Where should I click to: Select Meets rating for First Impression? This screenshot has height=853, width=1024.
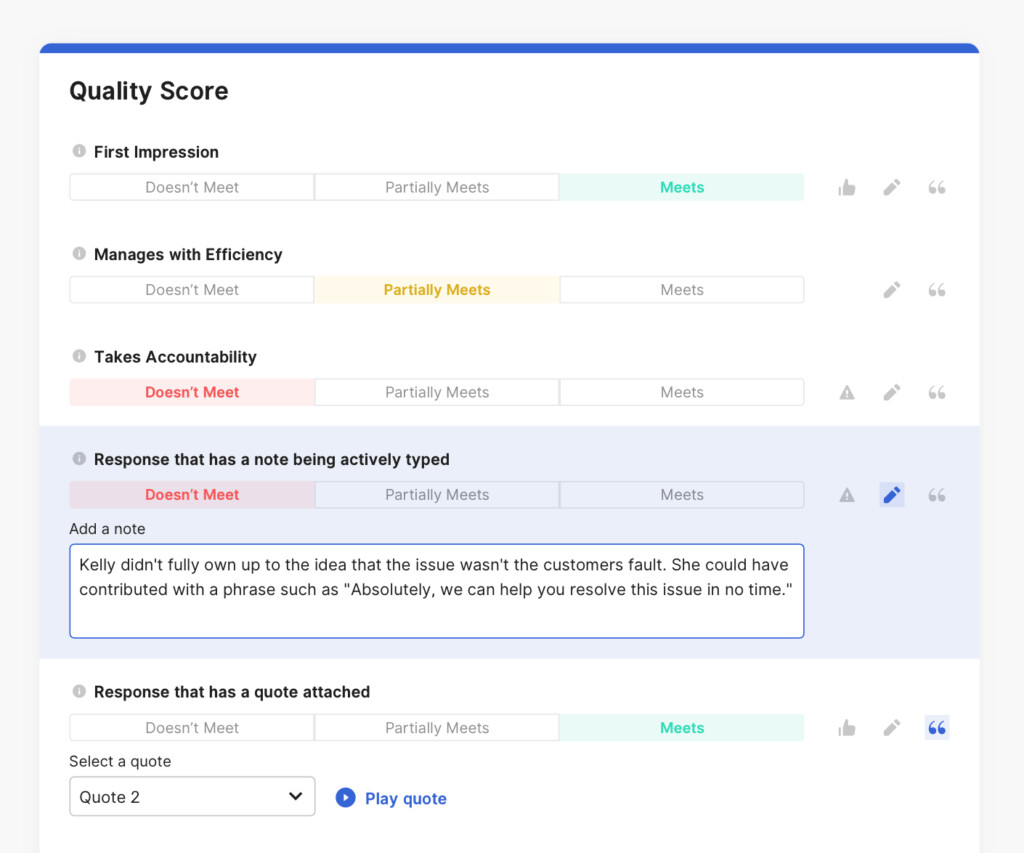point(681,187)
